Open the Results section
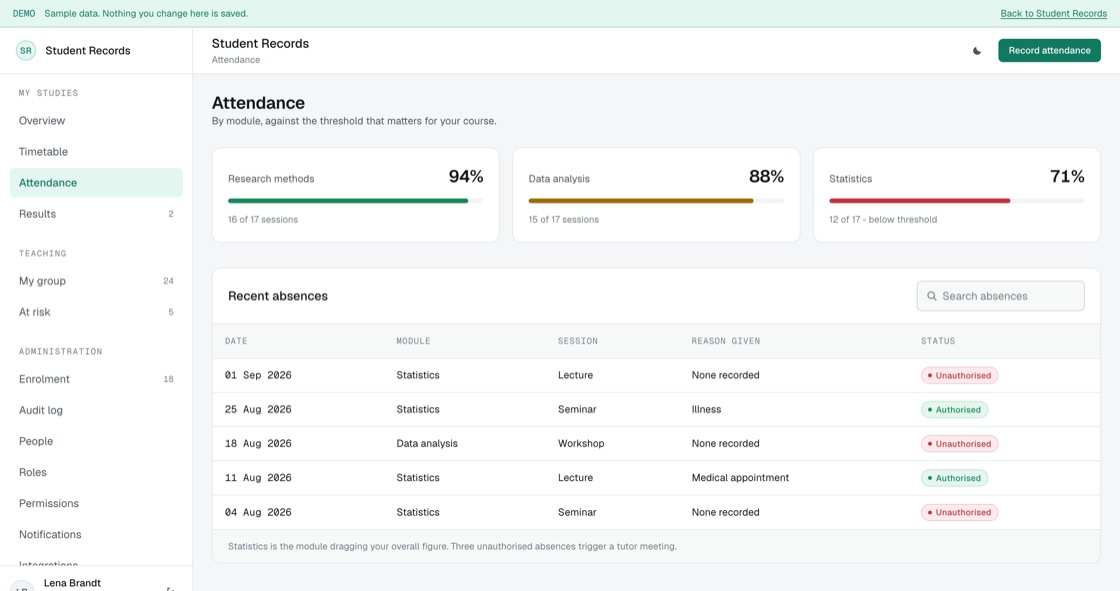This screenshot has height=591, width=1120. pos(96,214)
